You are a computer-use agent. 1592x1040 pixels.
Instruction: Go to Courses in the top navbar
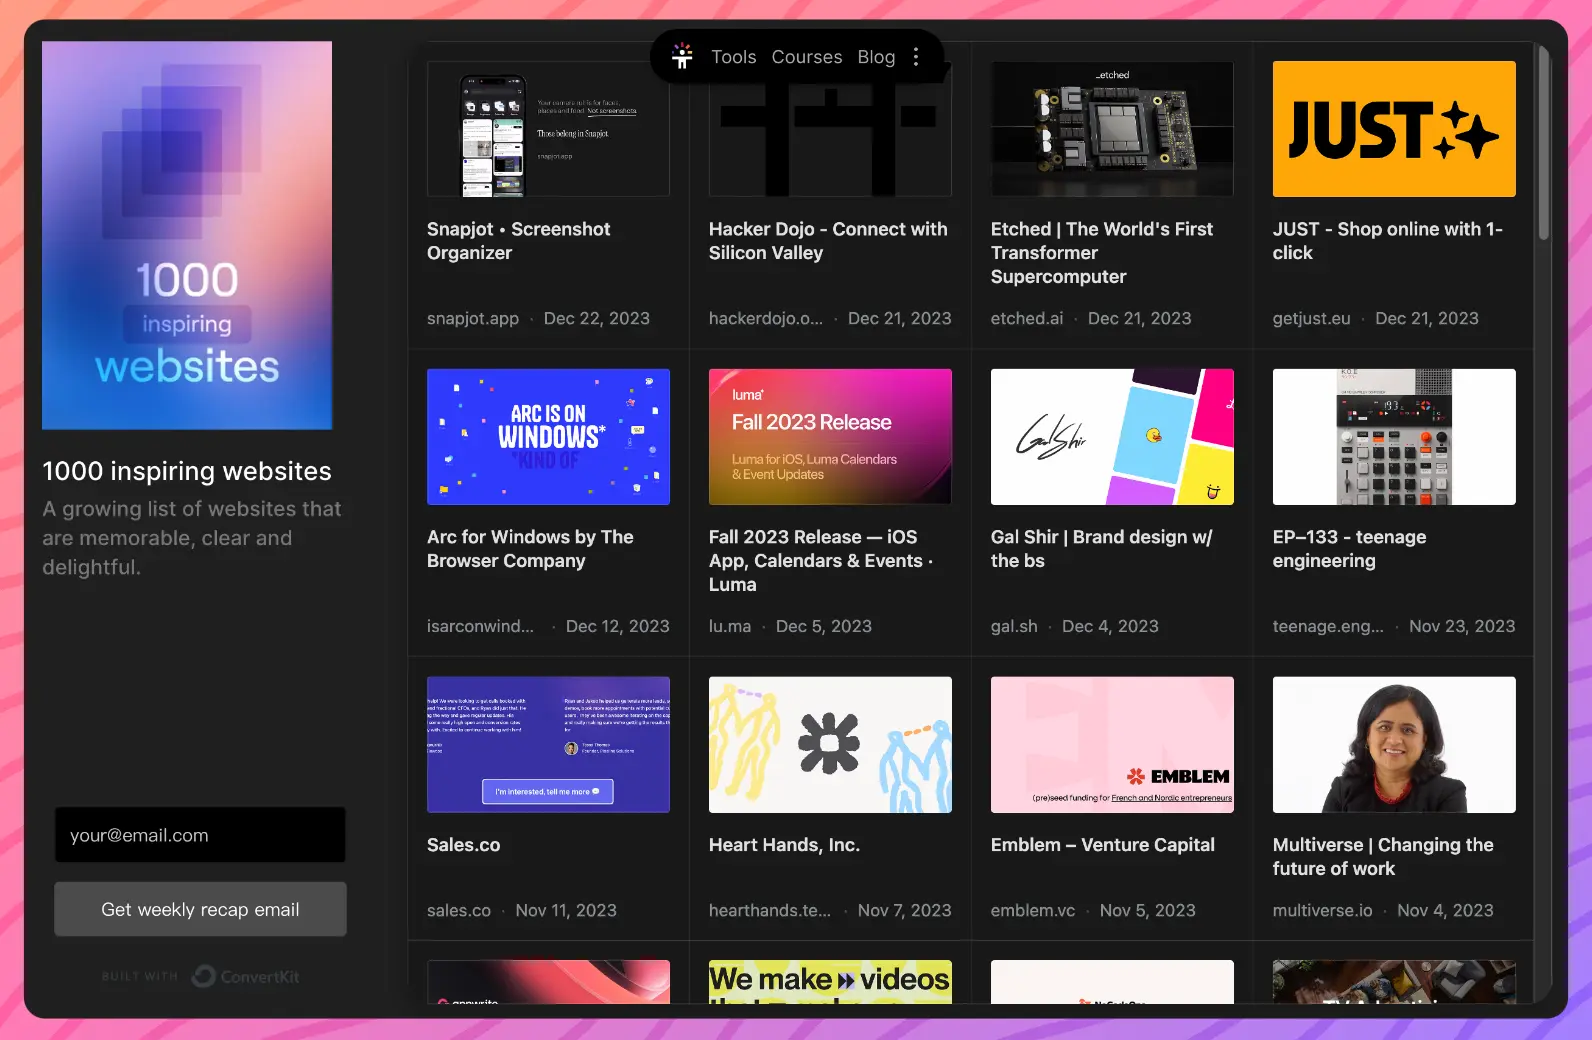[806, 57]
